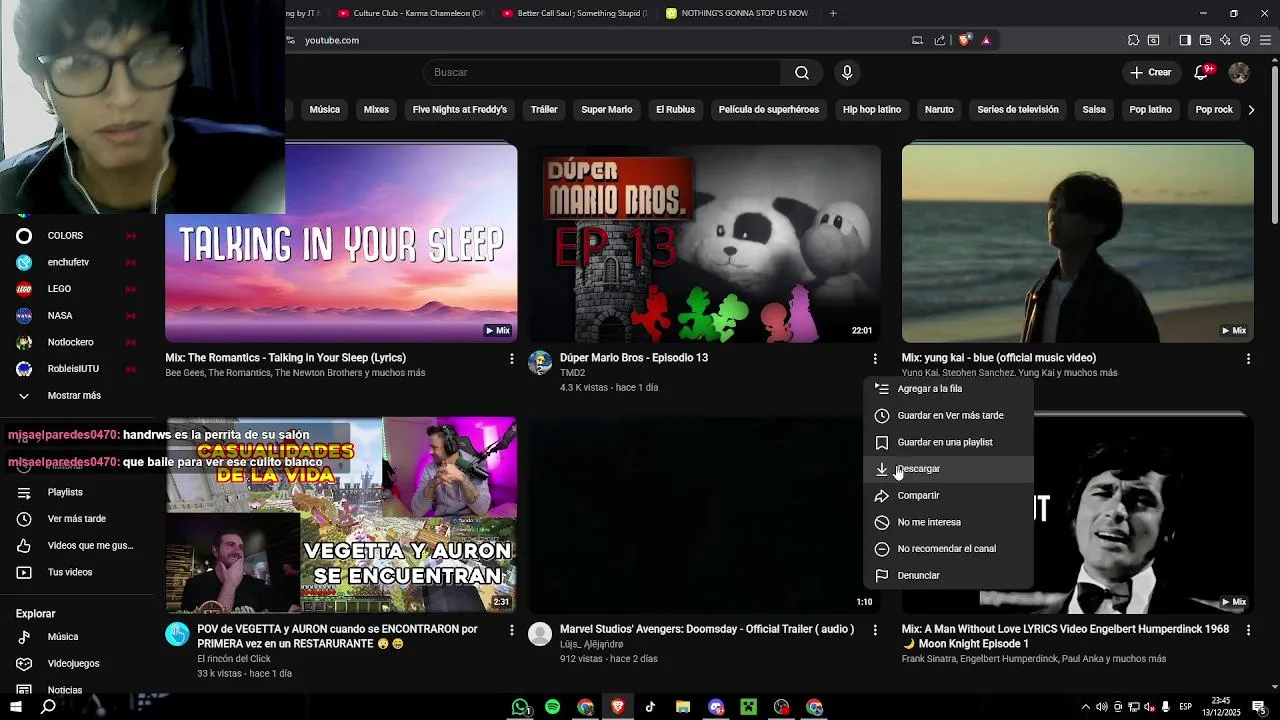
Task: Open Brave Wallet icon in toolbar
Action: click(1205, 40)
